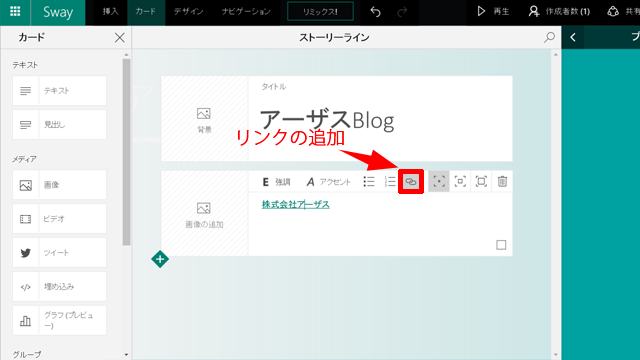The image size is (640, 360).
Task: Click the ストーリーライン heading
Action: (x=334, y=38)
